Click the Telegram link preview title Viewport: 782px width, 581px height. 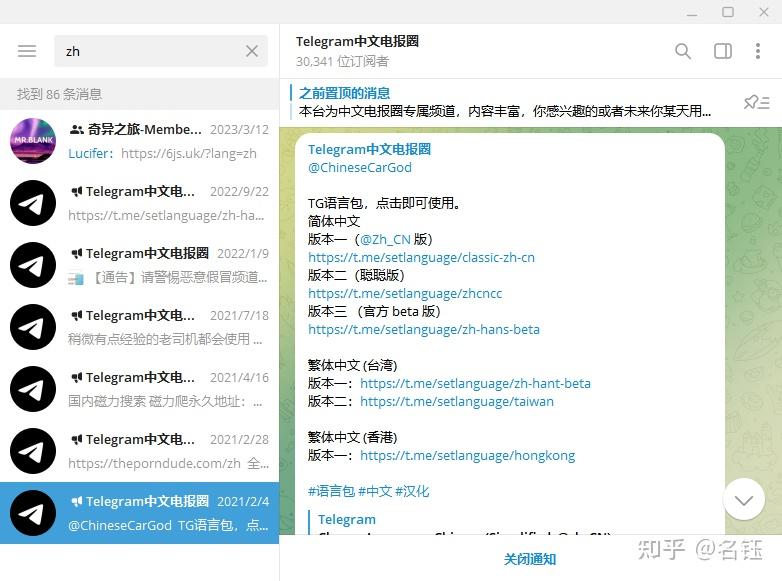[347, 519]
